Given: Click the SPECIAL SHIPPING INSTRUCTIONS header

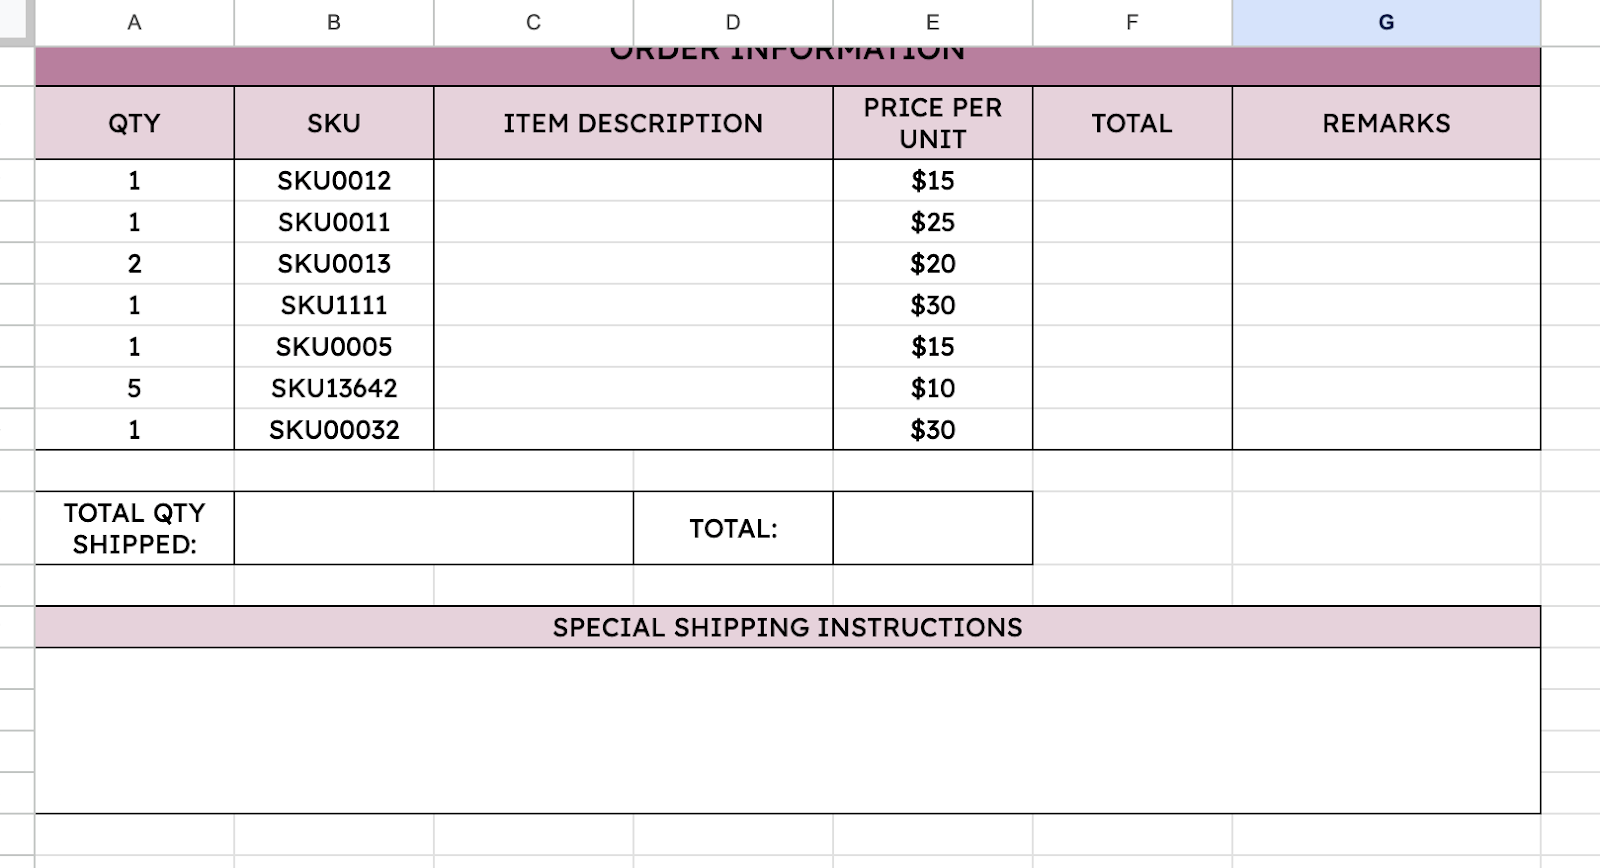Looking at the screenshot, I should coord(787,627).
